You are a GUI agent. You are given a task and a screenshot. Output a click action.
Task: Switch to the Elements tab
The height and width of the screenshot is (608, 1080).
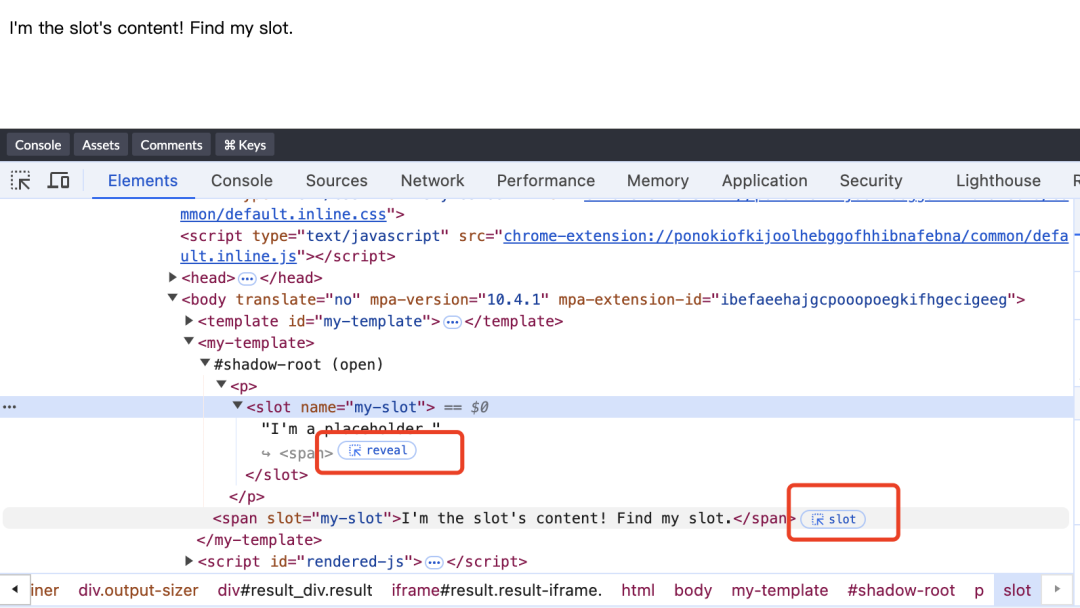[x=143, y=180]
